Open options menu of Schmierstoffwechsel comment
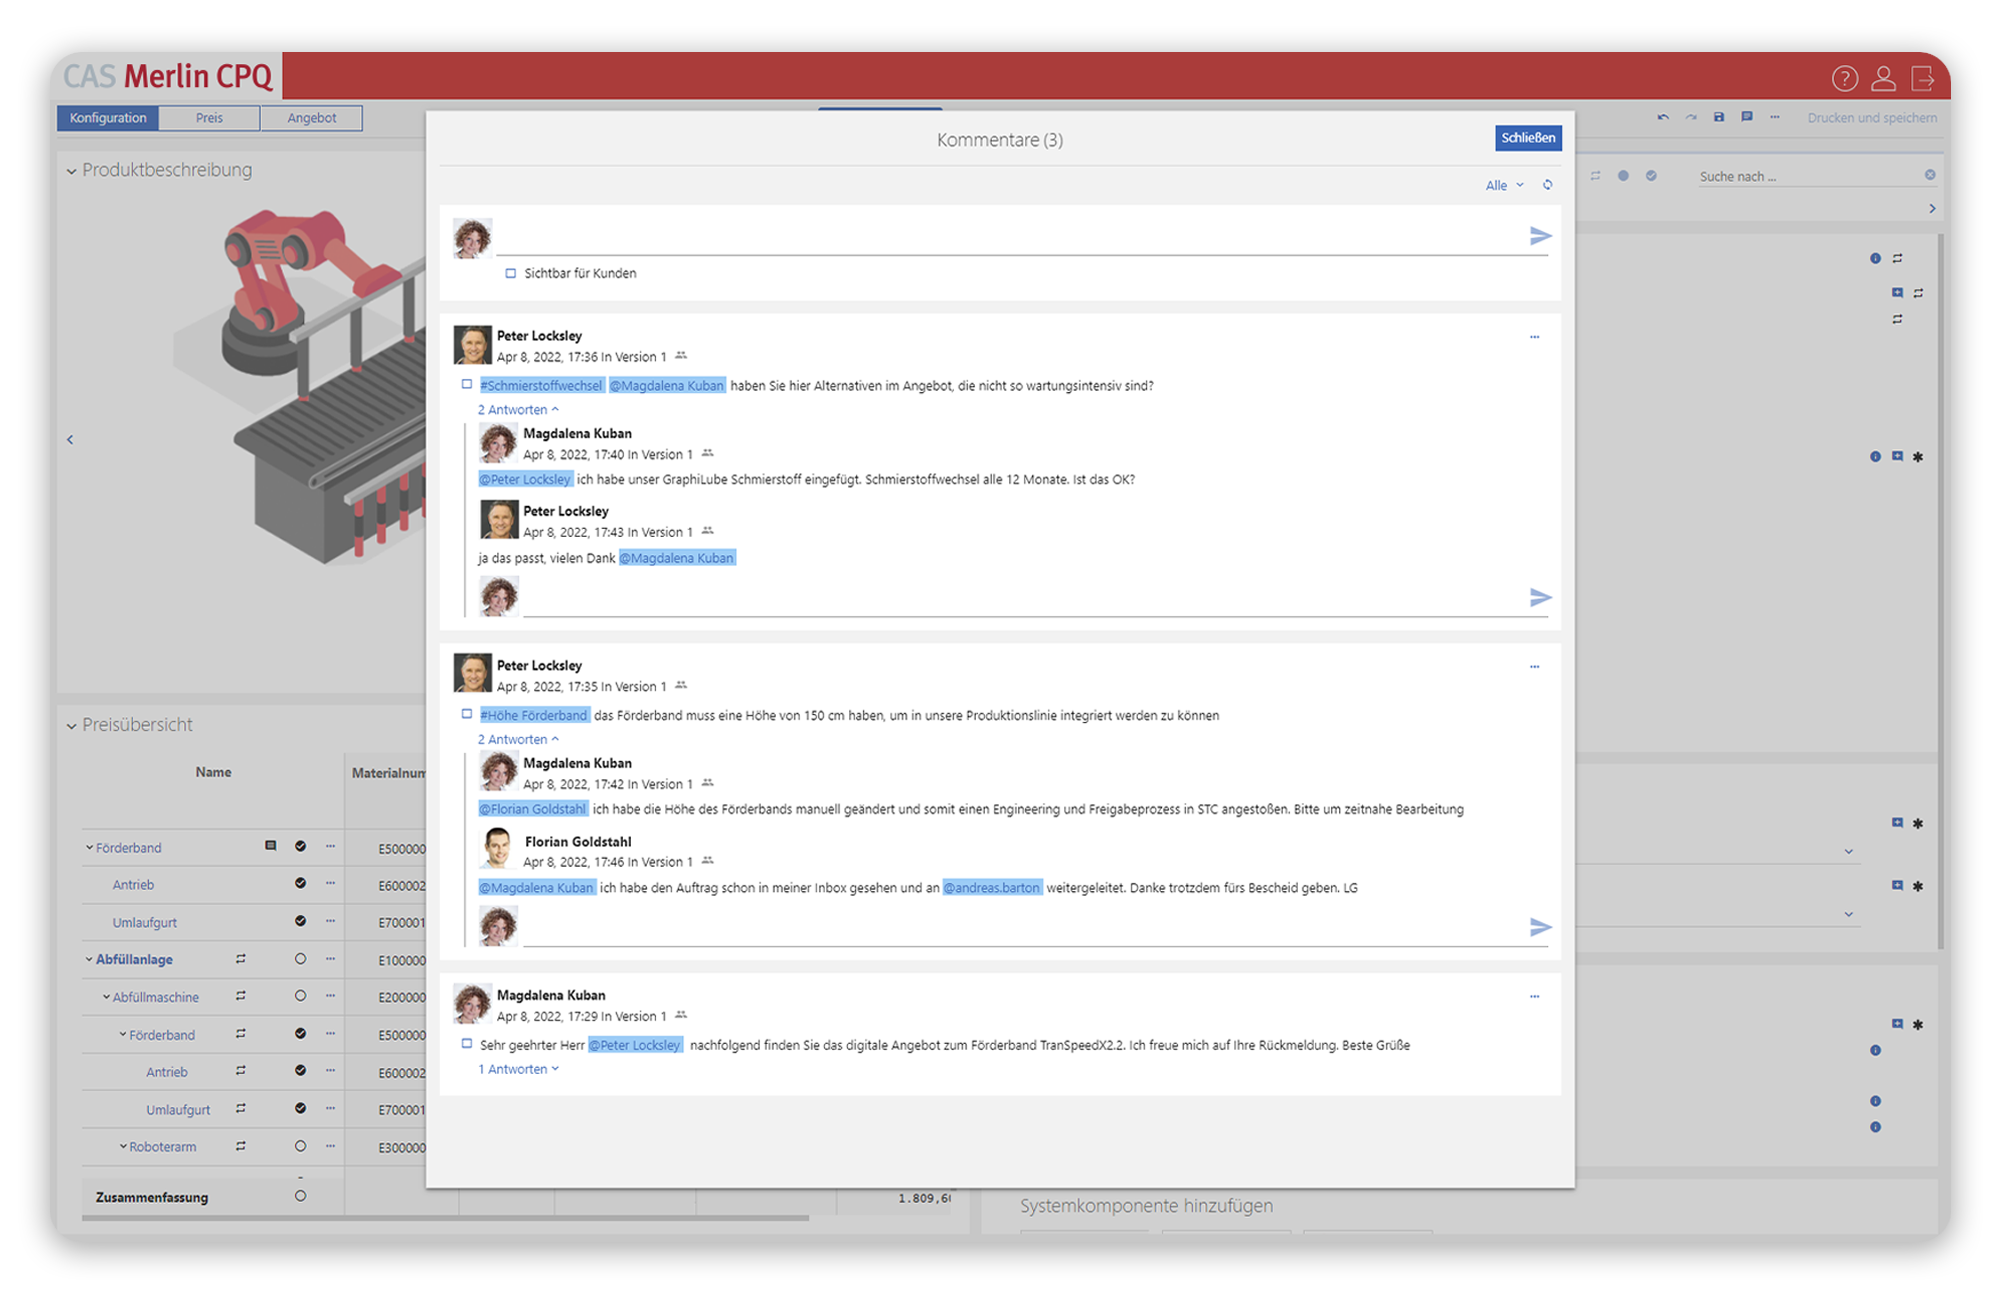The height and width of the screenshot is (1300, 2000). [1534, 337]
